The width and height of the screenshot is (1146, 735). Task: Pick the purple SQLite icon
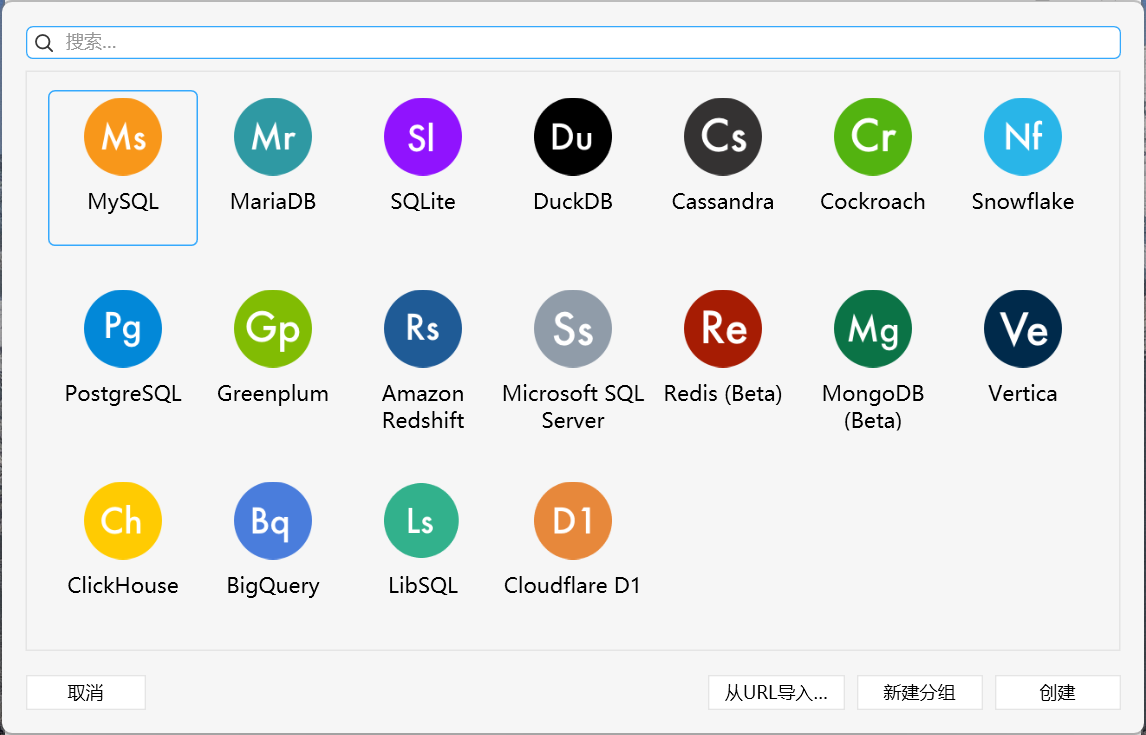click(422, 137)
